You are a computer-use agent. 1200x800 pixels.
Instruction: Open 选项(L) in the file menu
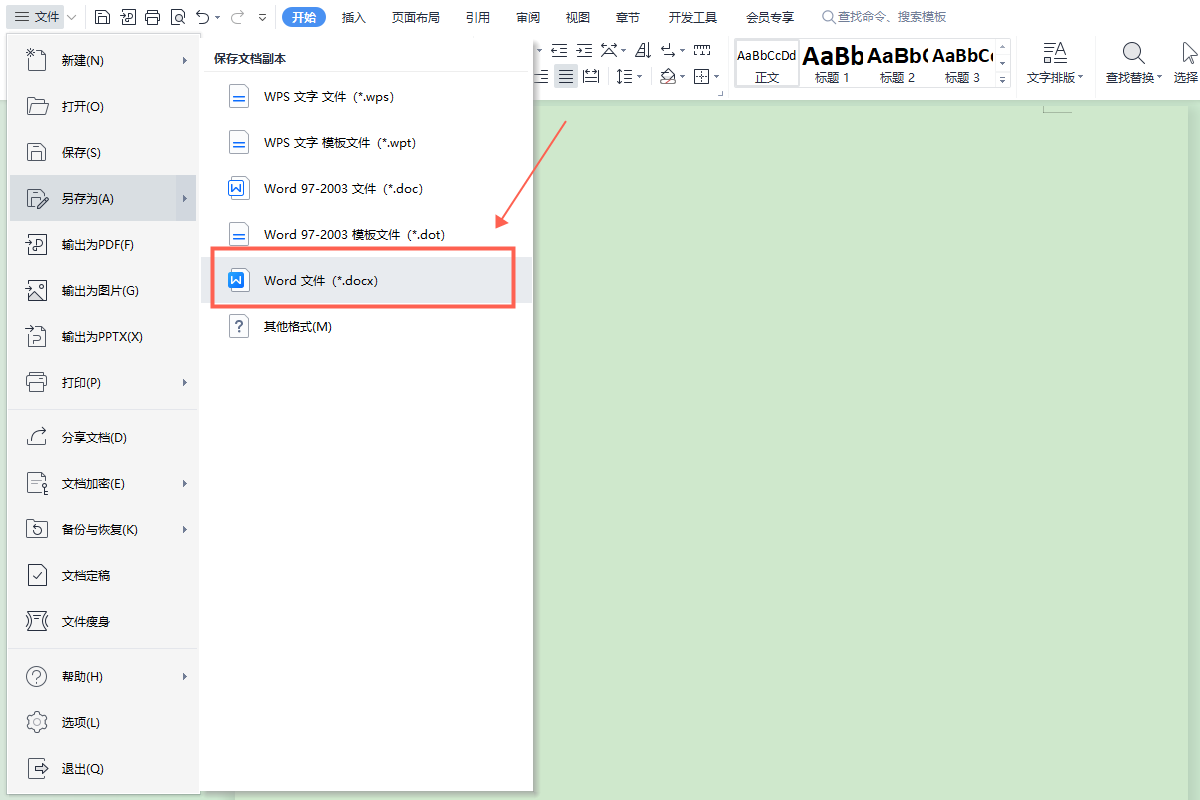pos(103,722)
